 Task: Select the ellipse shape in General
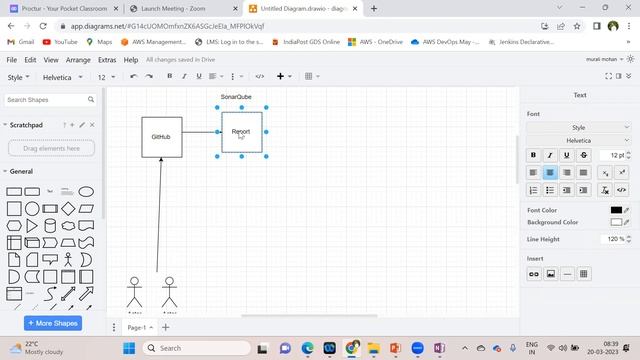pos(86,191)
